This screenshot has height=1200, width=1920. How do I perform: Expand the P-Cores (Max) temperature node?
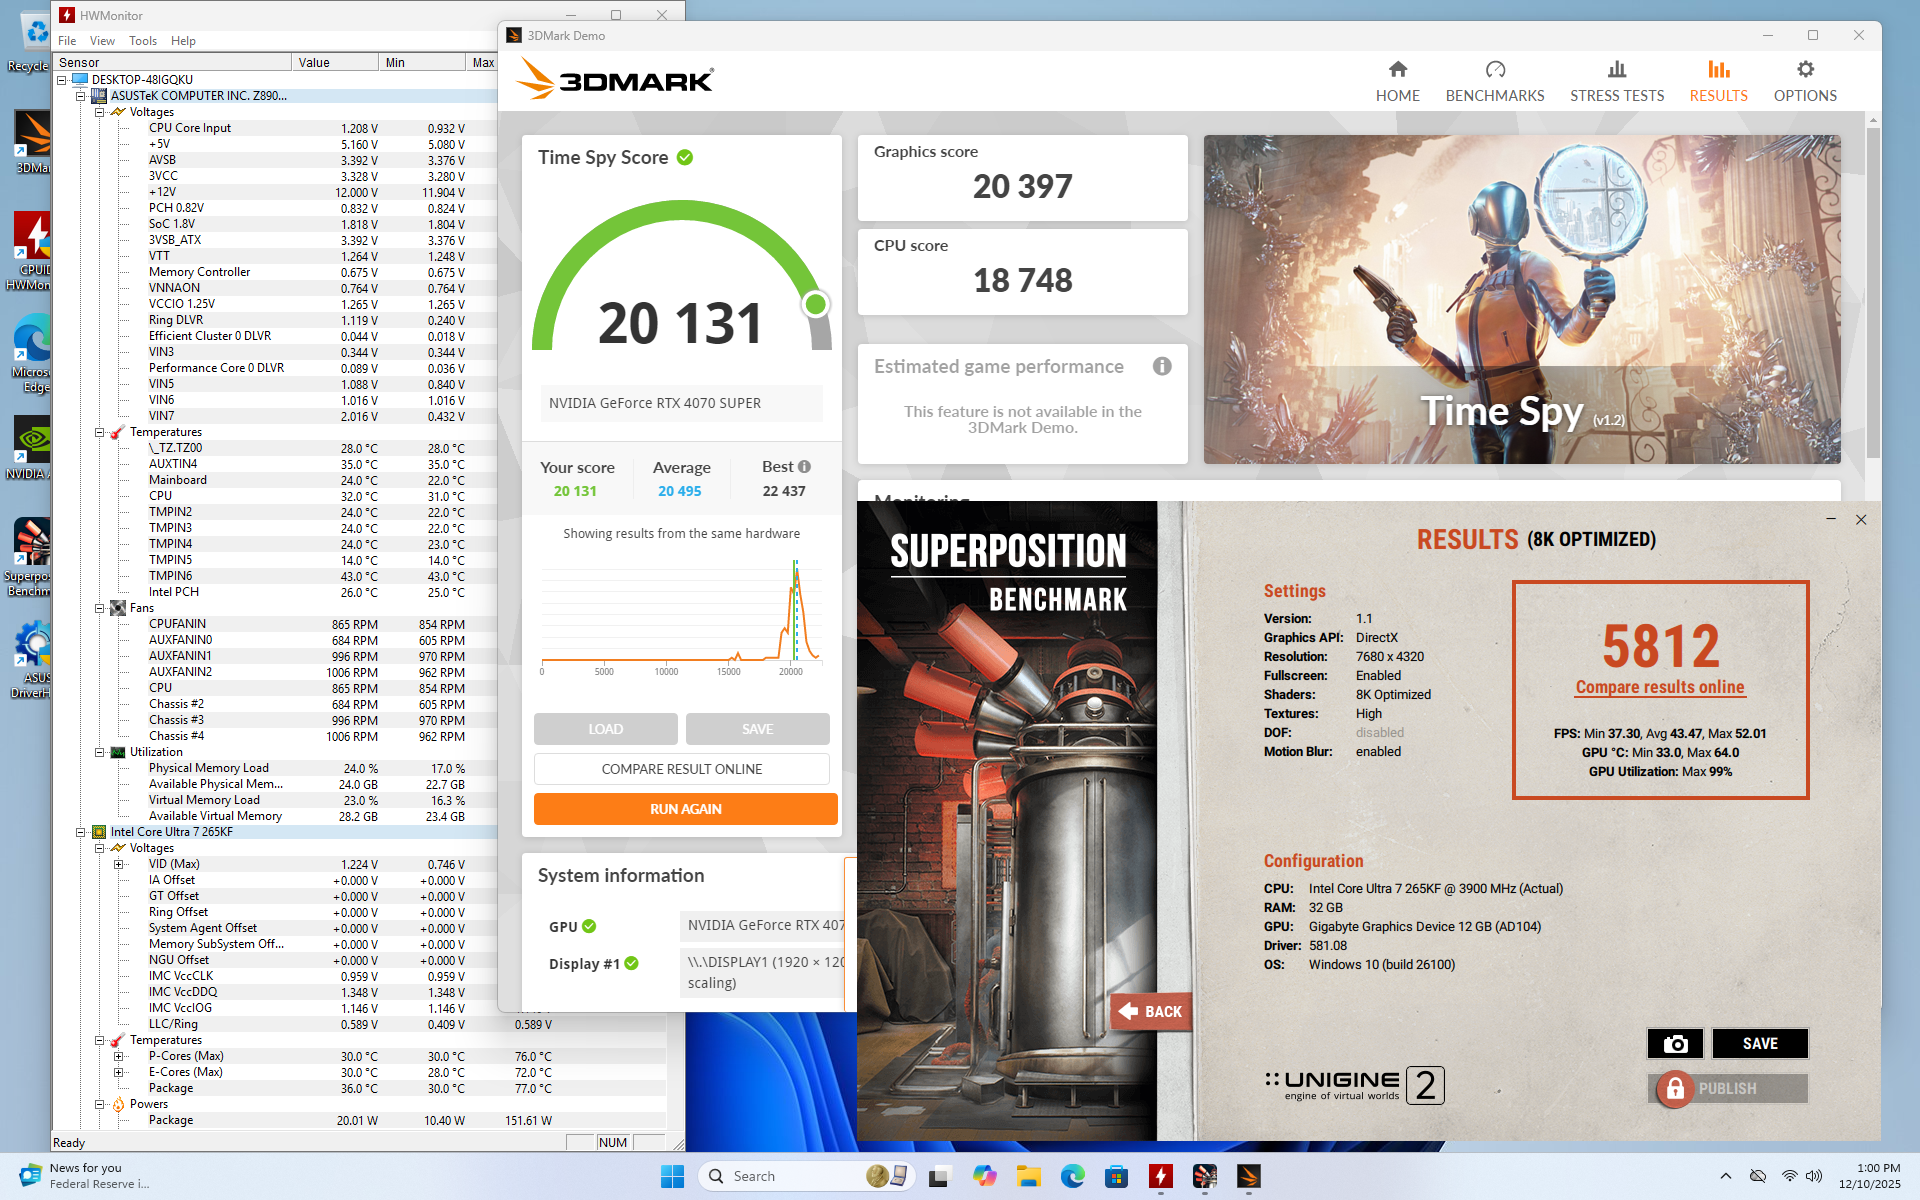[119, 1056]
